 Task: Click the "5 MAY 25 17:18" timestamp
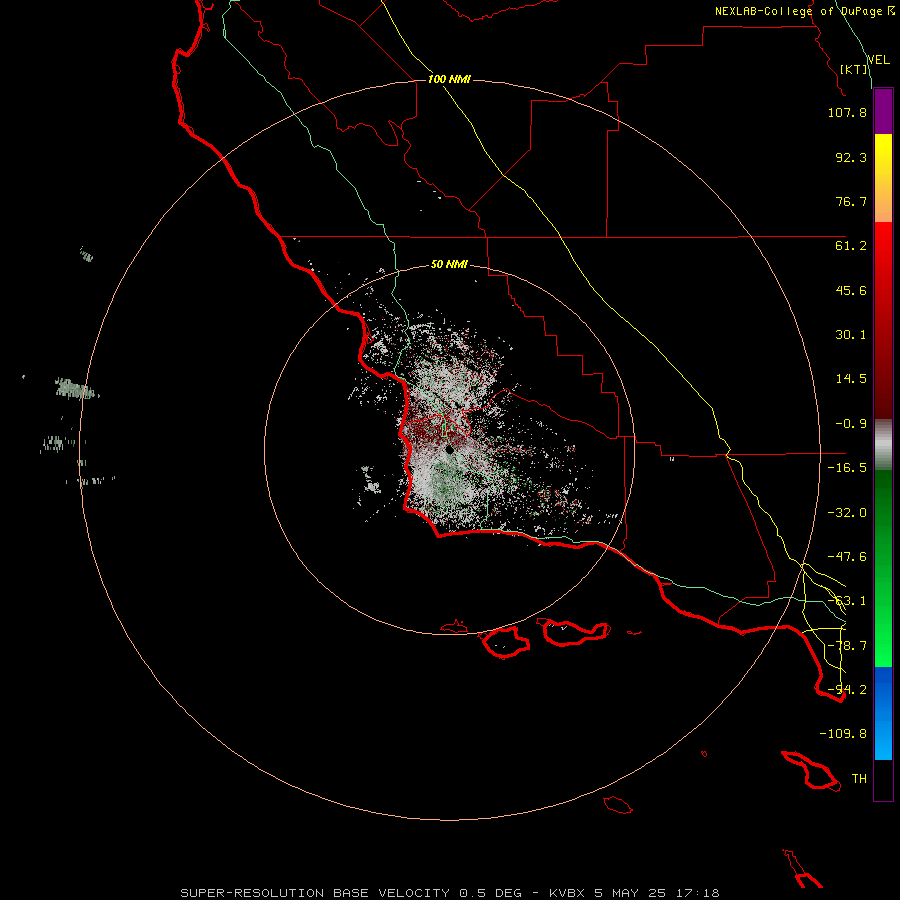coord(657,893)
